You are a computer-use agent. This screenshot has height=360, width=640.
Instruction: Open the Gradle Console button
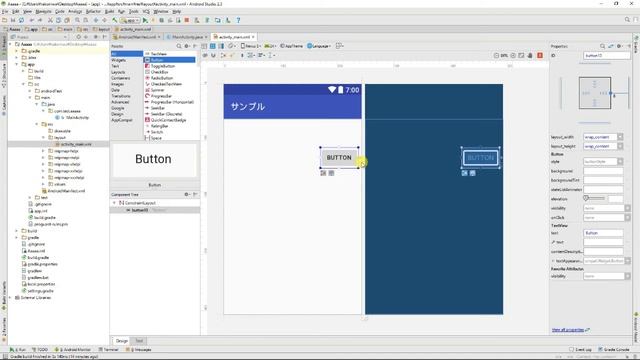point(614,349)
